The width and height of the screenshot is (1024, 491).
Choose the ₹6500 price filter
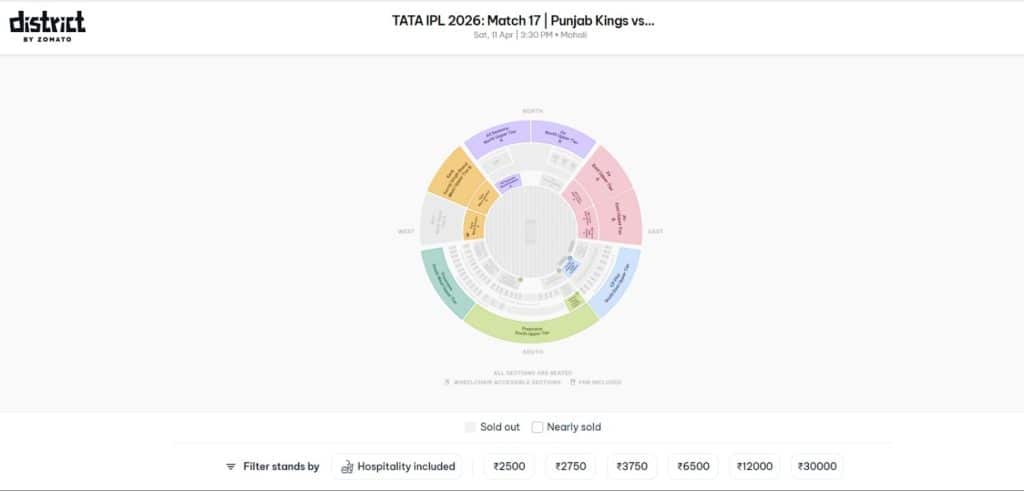[x=693, y=467]
